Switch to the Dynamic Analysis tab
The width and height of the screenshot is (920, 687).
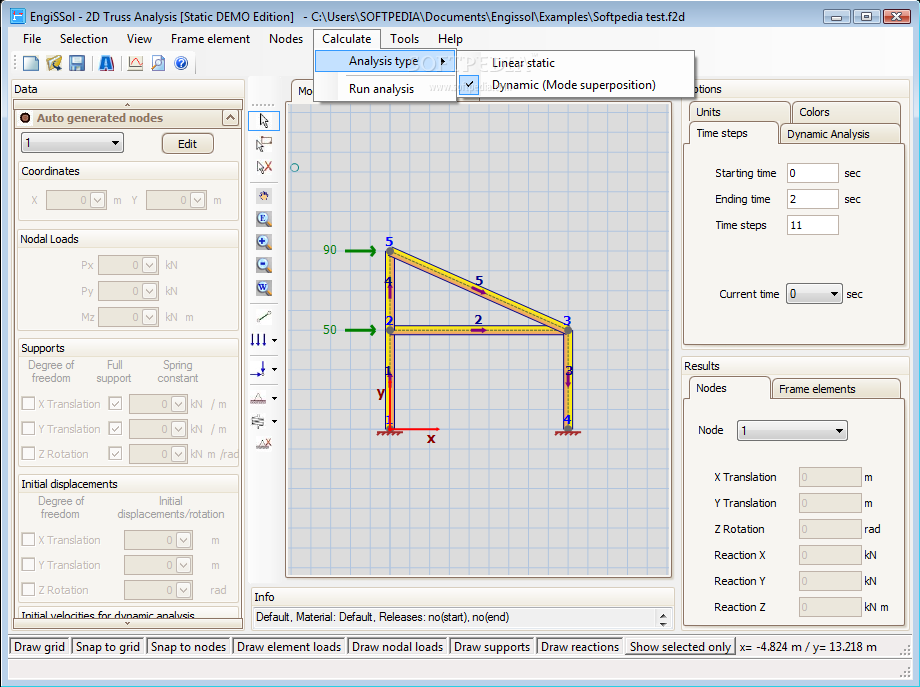click(x=839, y=134)
